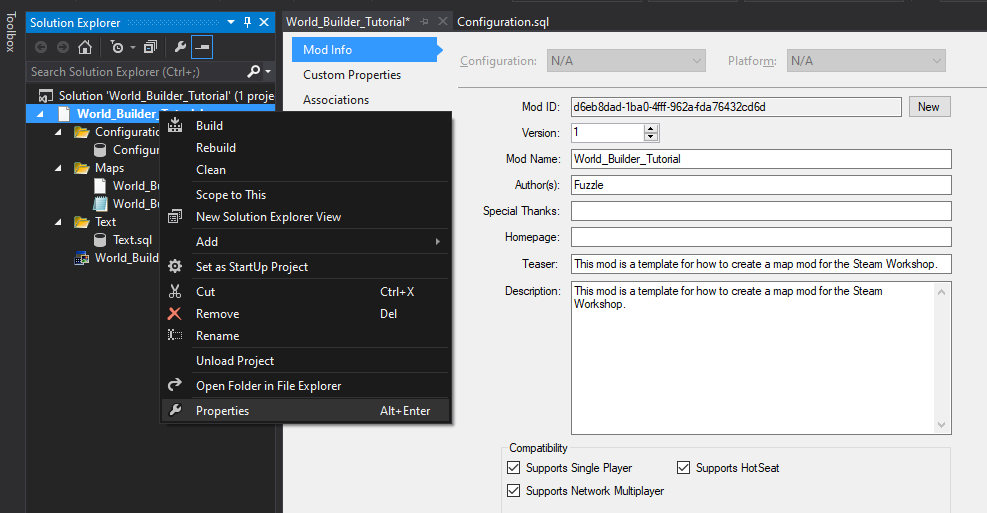
Task: Select the Custom Properties page link
Action: [x=352, y=75]
